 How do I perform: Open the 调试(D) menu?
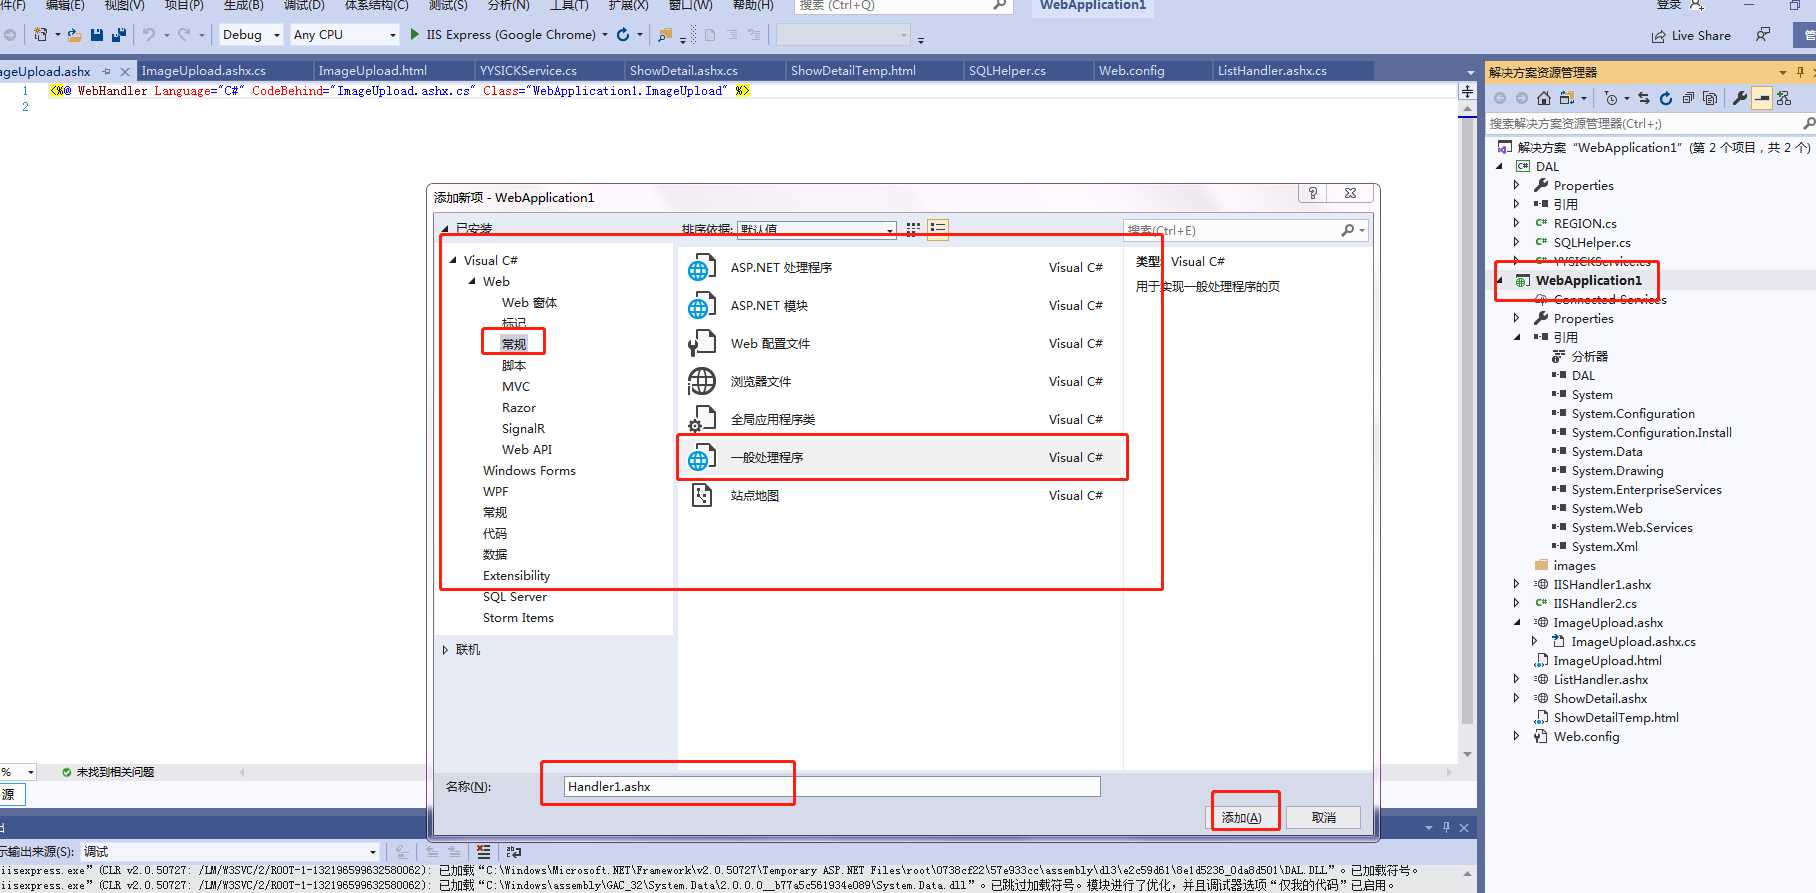tap(304, 6)
